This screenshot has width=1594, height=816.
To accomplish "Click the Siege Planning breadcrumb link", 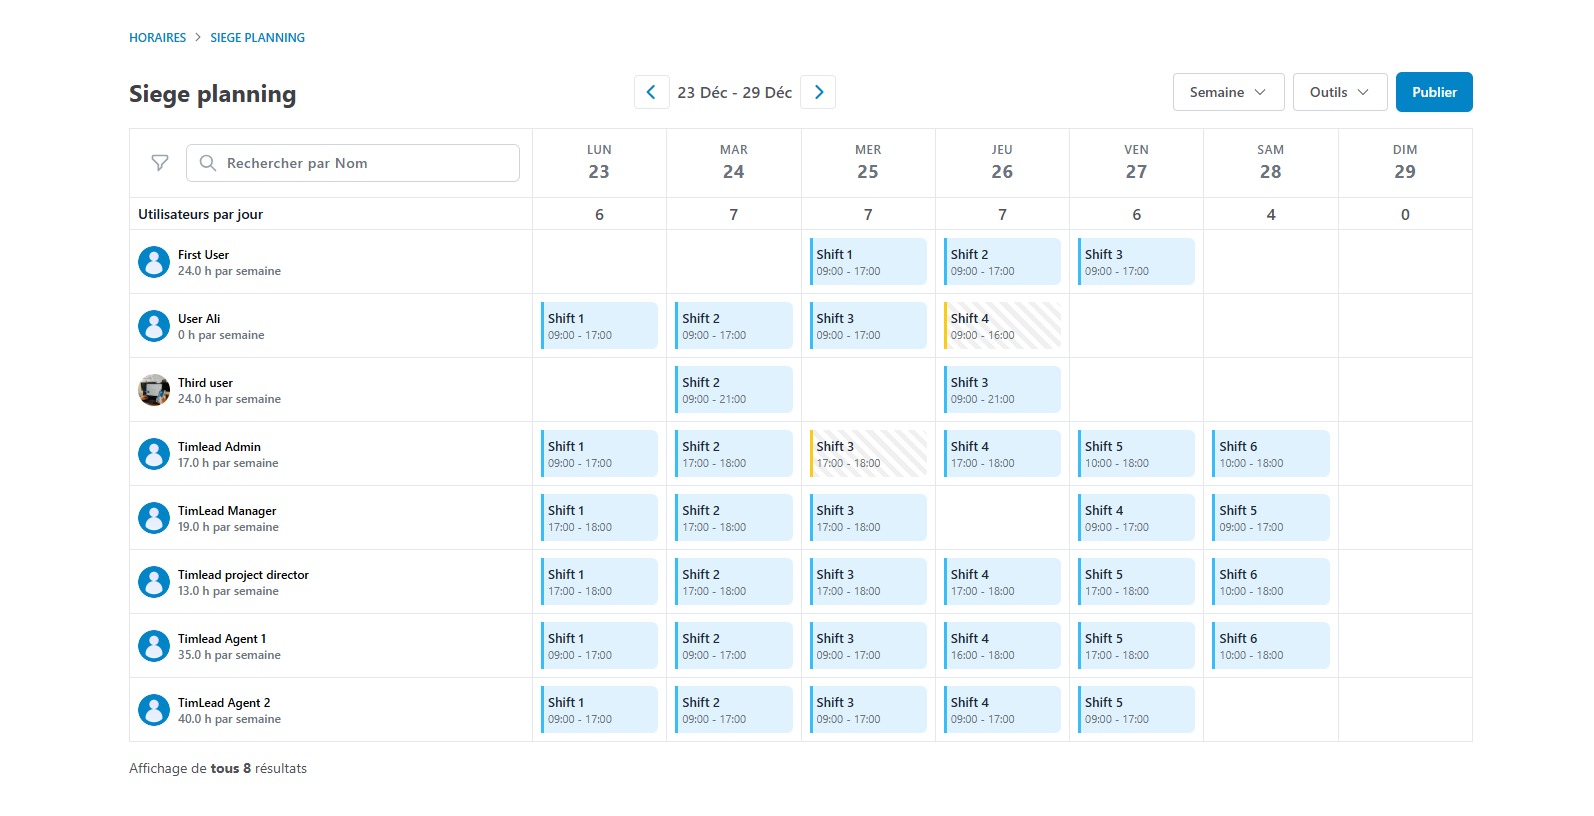I will 257,38.
